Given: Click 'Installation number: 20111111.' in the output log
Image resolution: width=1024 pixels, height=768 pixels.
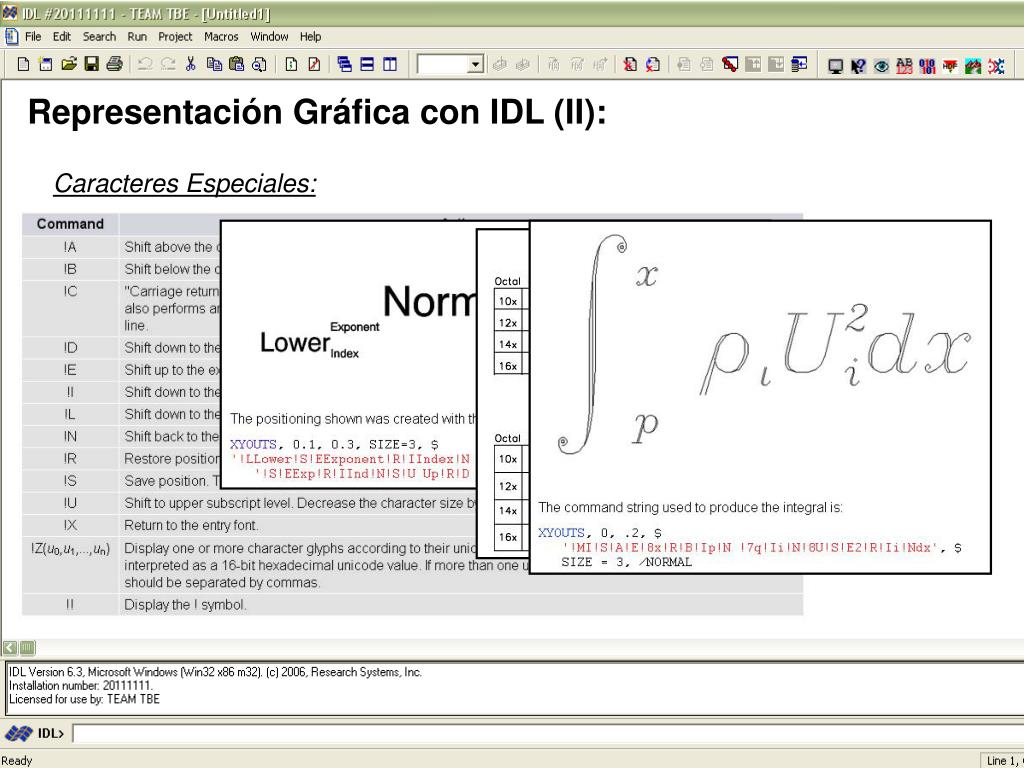Looking at the screenshot, I should 80,686.
